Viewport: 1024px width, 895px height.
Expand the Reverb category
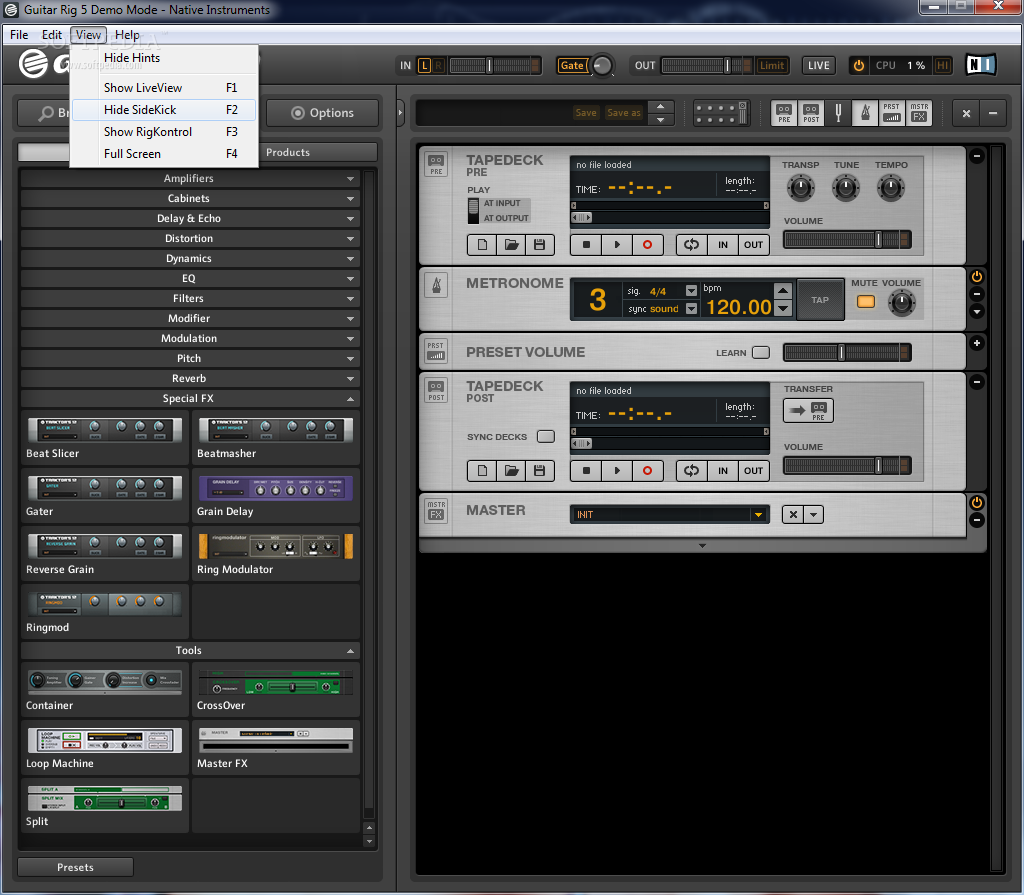[x=190, y=378]
